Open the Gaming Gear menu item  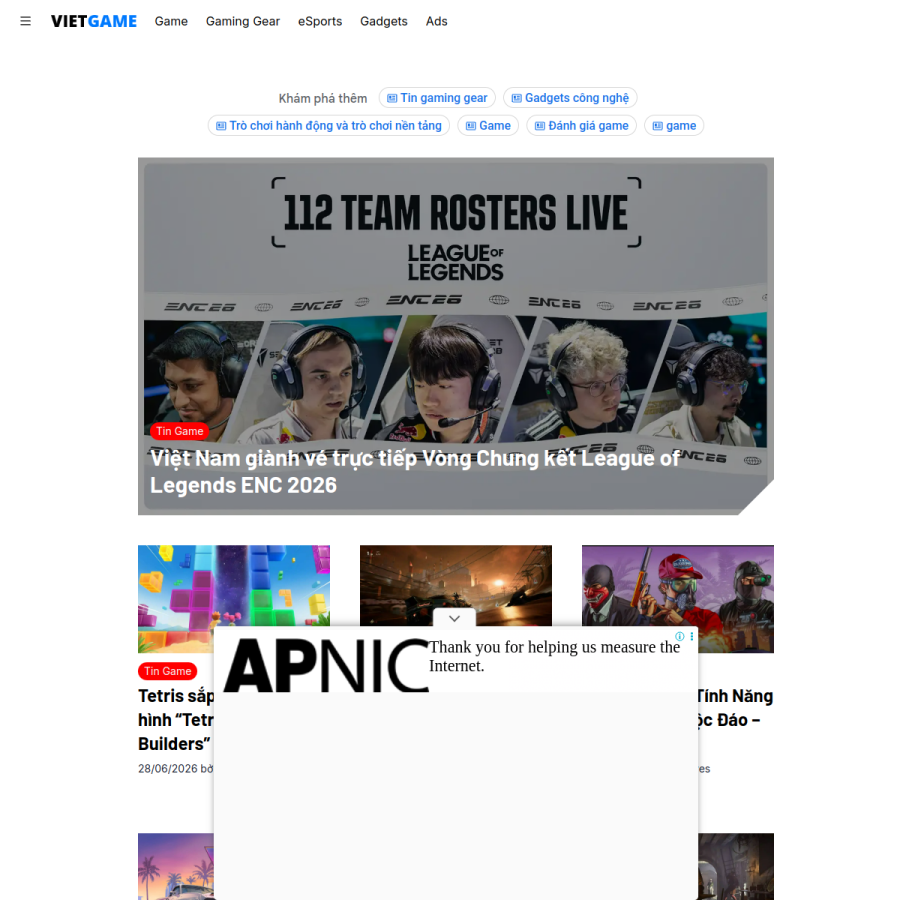point(243,21)
